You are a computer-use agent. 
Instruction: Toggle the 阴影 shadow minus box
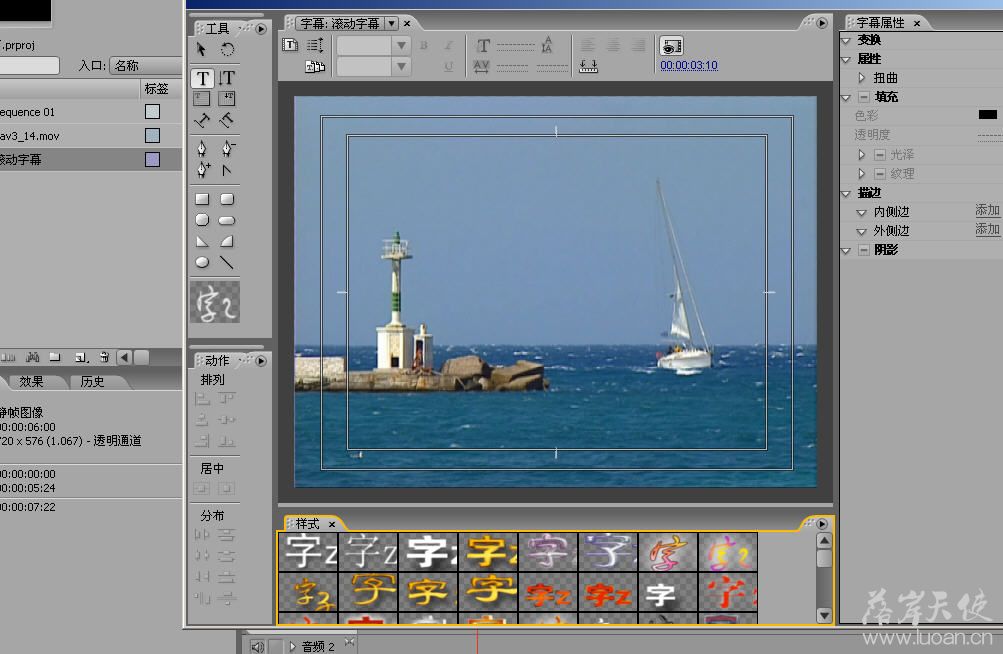[864, 250]
